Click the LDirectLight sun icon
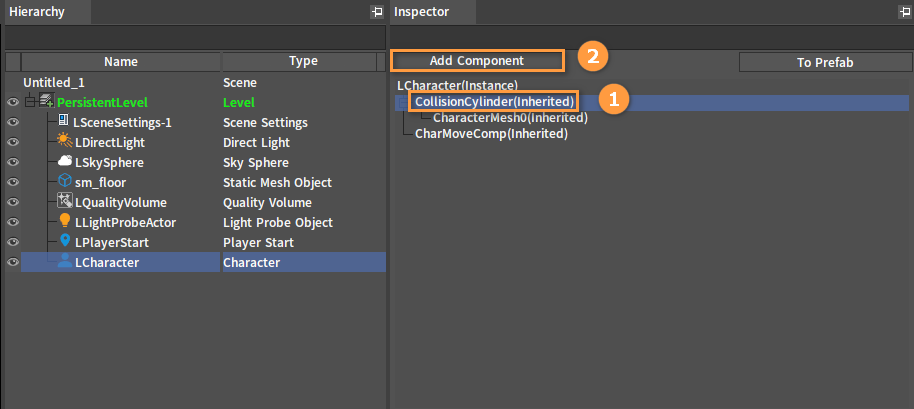The image size is (914, 409). [64, 142]
